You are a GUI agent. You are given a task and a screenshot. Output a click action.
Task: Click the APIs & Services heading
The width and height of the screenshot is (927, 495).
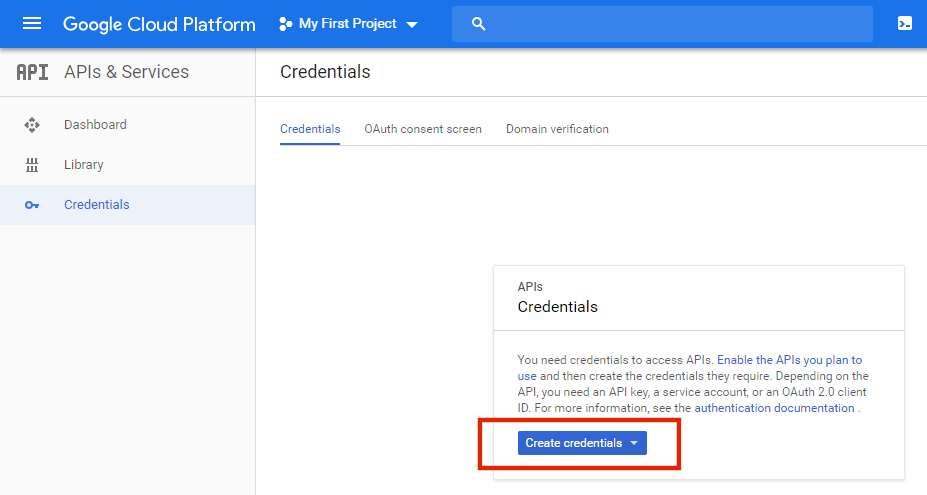(127, 72)
